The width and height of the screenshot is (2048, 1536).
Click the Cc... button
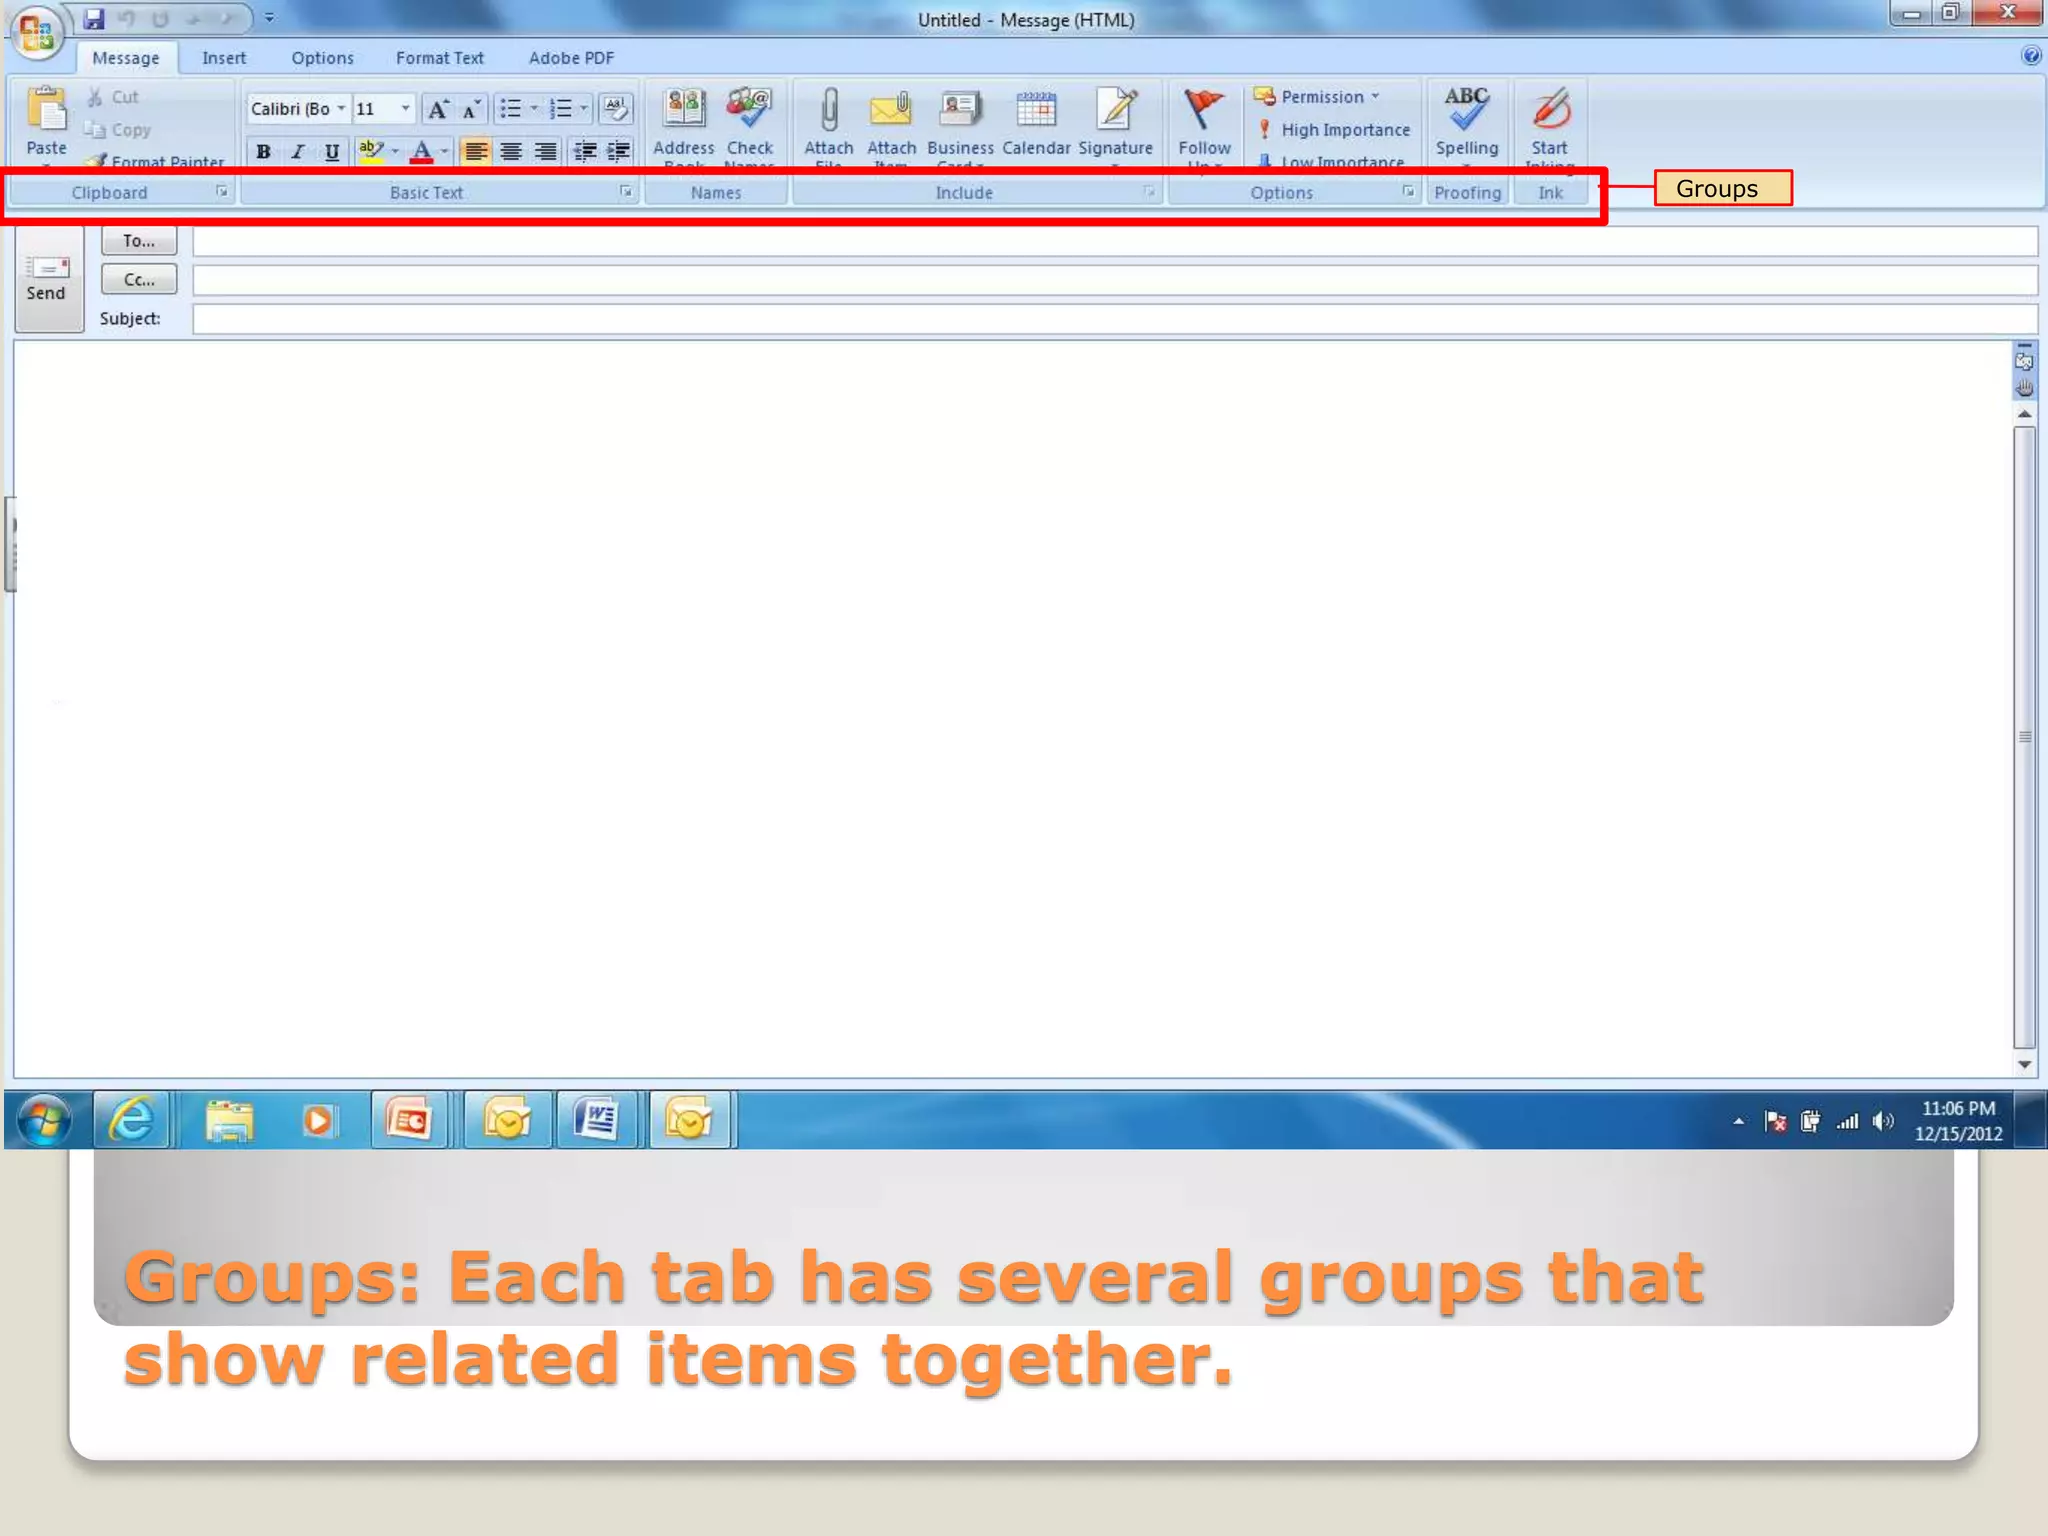coord(139,280)
